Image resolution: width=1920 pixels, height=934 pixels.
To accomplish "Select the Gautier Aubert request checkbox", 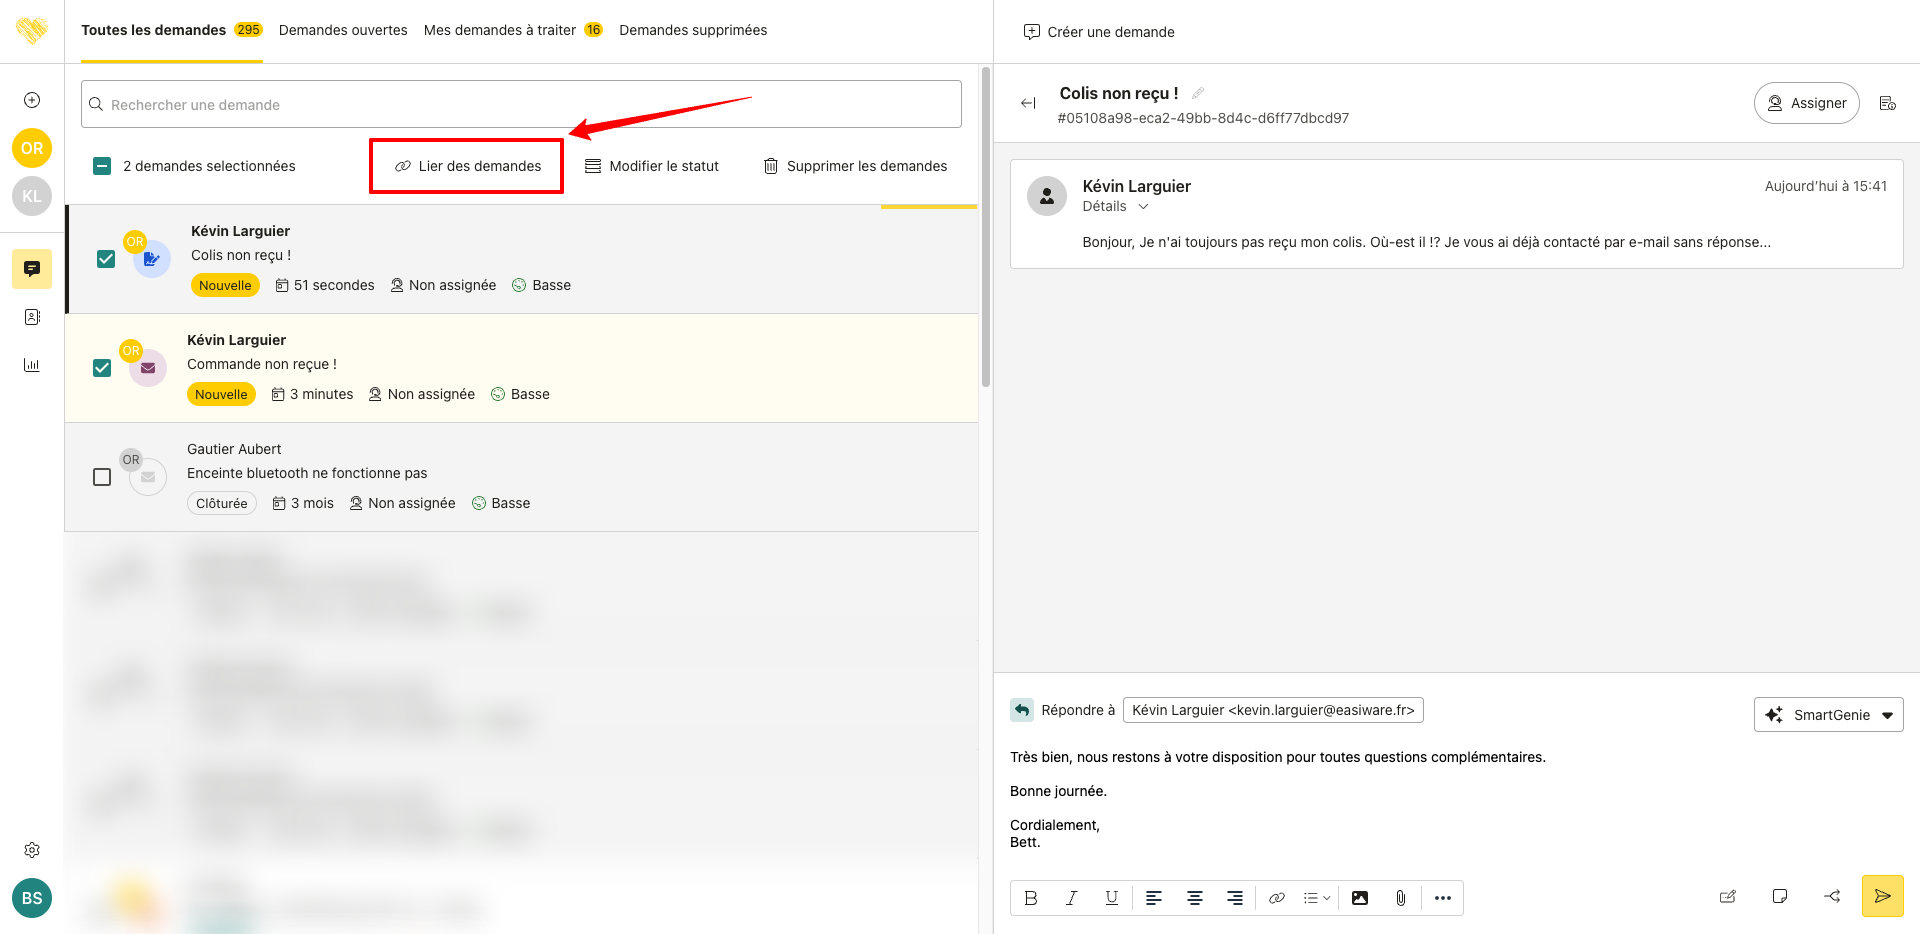I will click(x=102, y=477).
